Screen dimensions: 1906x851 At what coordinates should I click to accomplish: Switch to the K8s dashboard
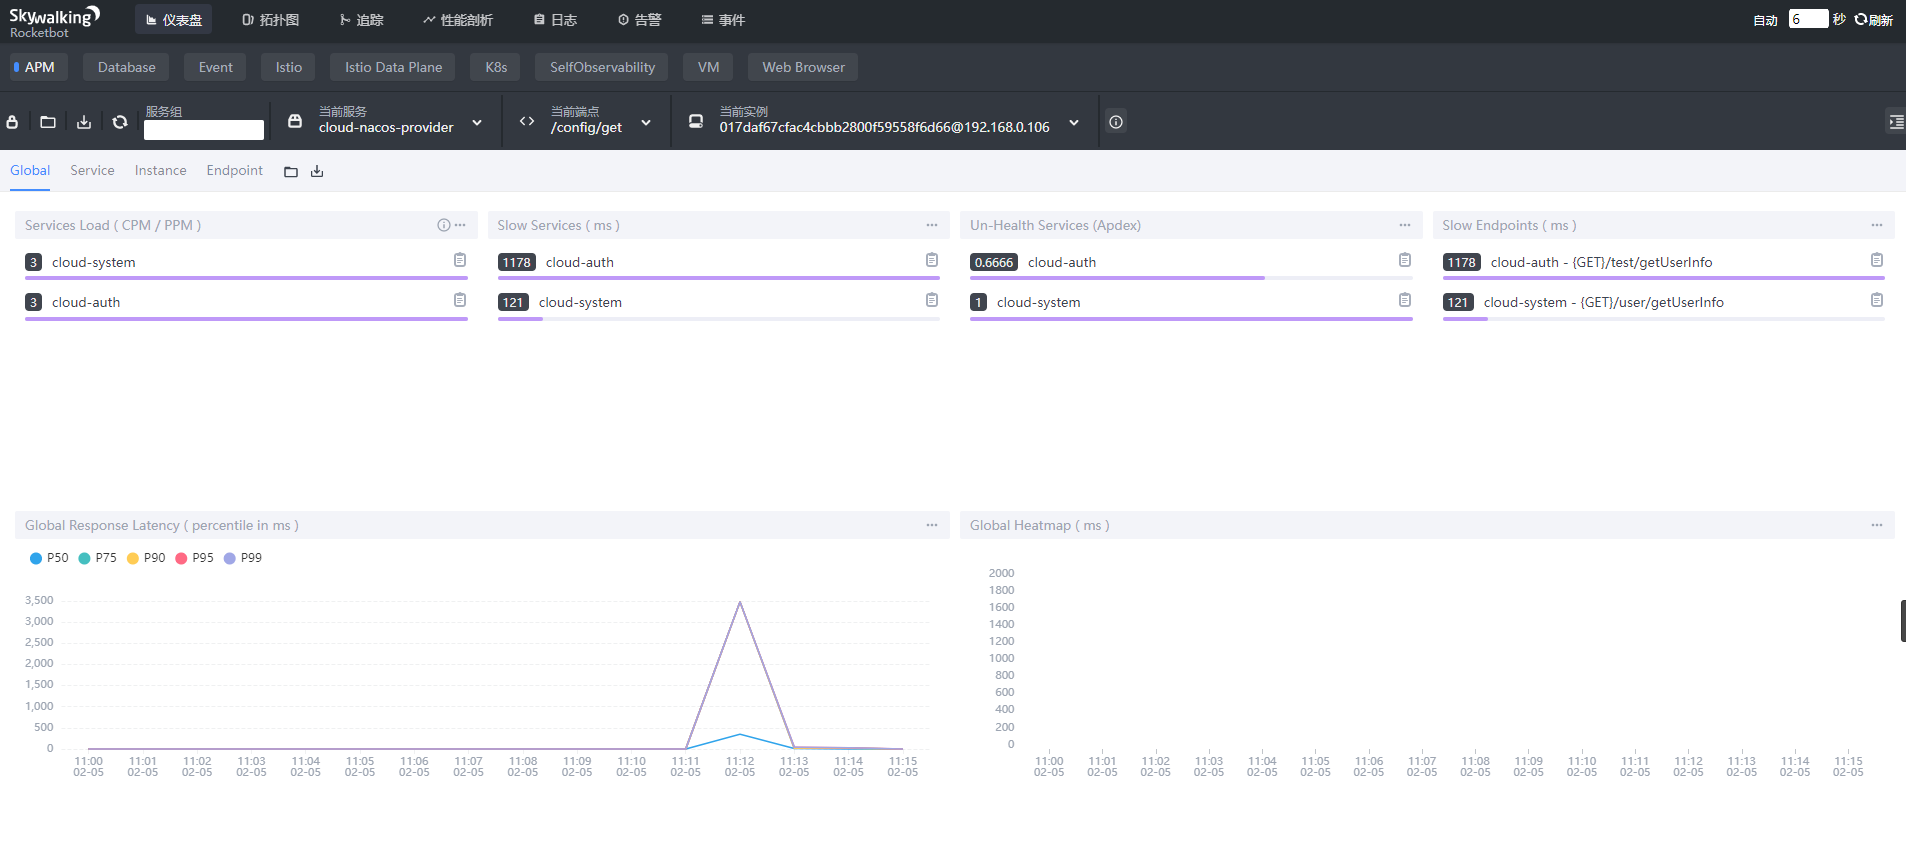coord(496,67)
